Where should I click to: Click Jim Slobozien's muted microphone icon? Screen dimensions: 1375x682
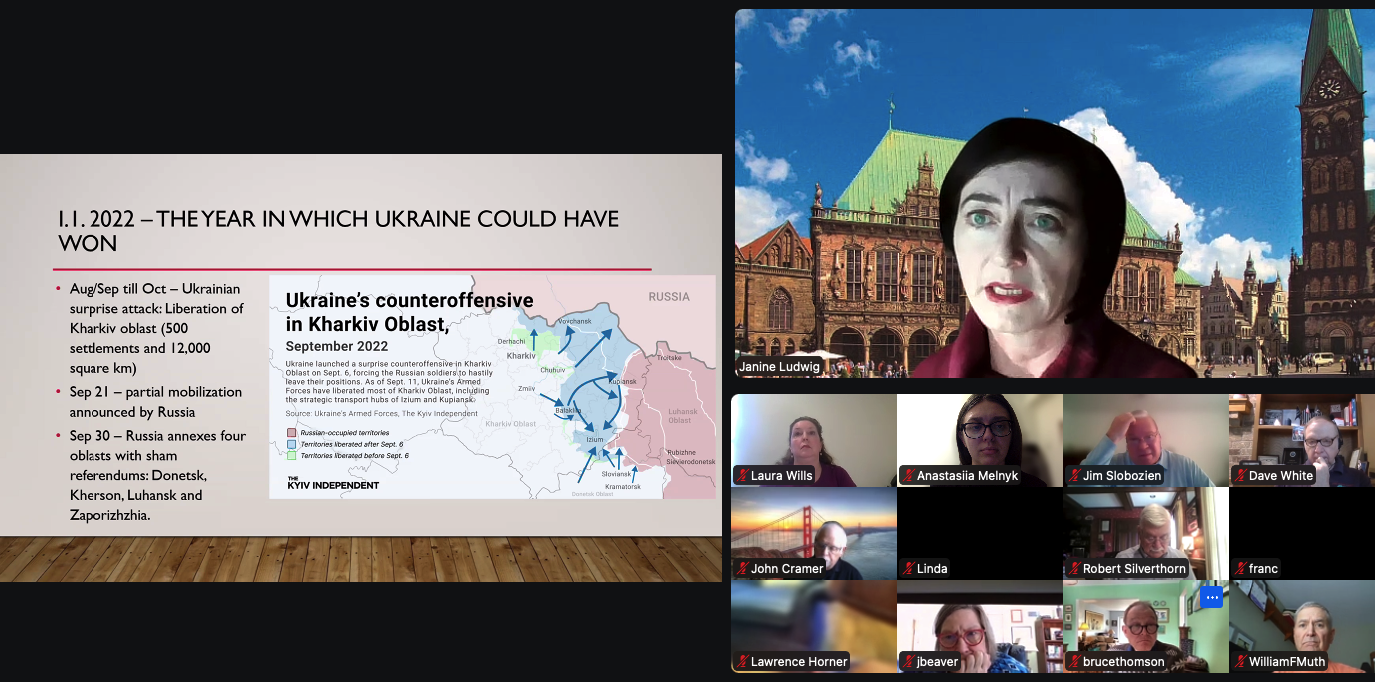click(1075, 476)
